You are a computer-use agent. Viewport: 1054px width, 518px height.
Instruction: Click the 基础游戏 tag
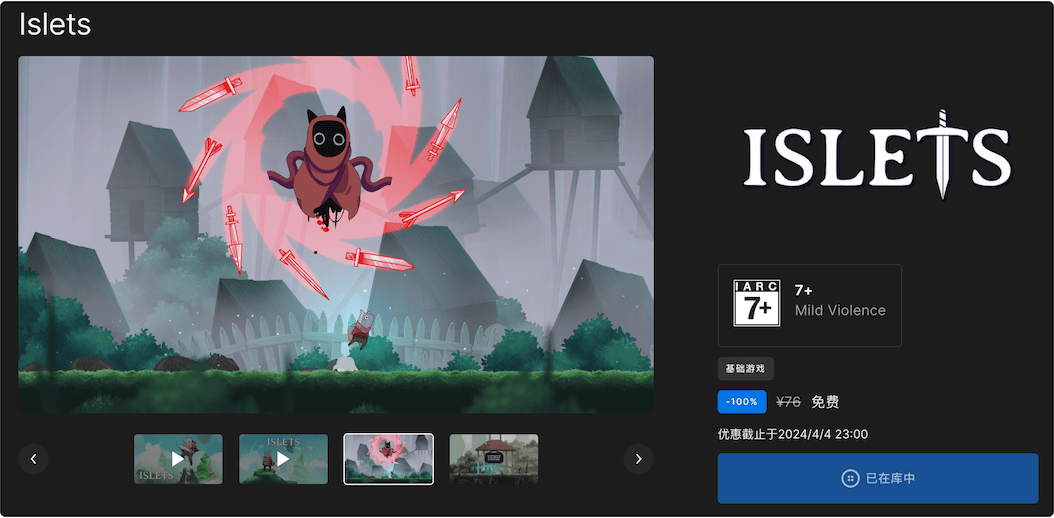coord(745,369)
